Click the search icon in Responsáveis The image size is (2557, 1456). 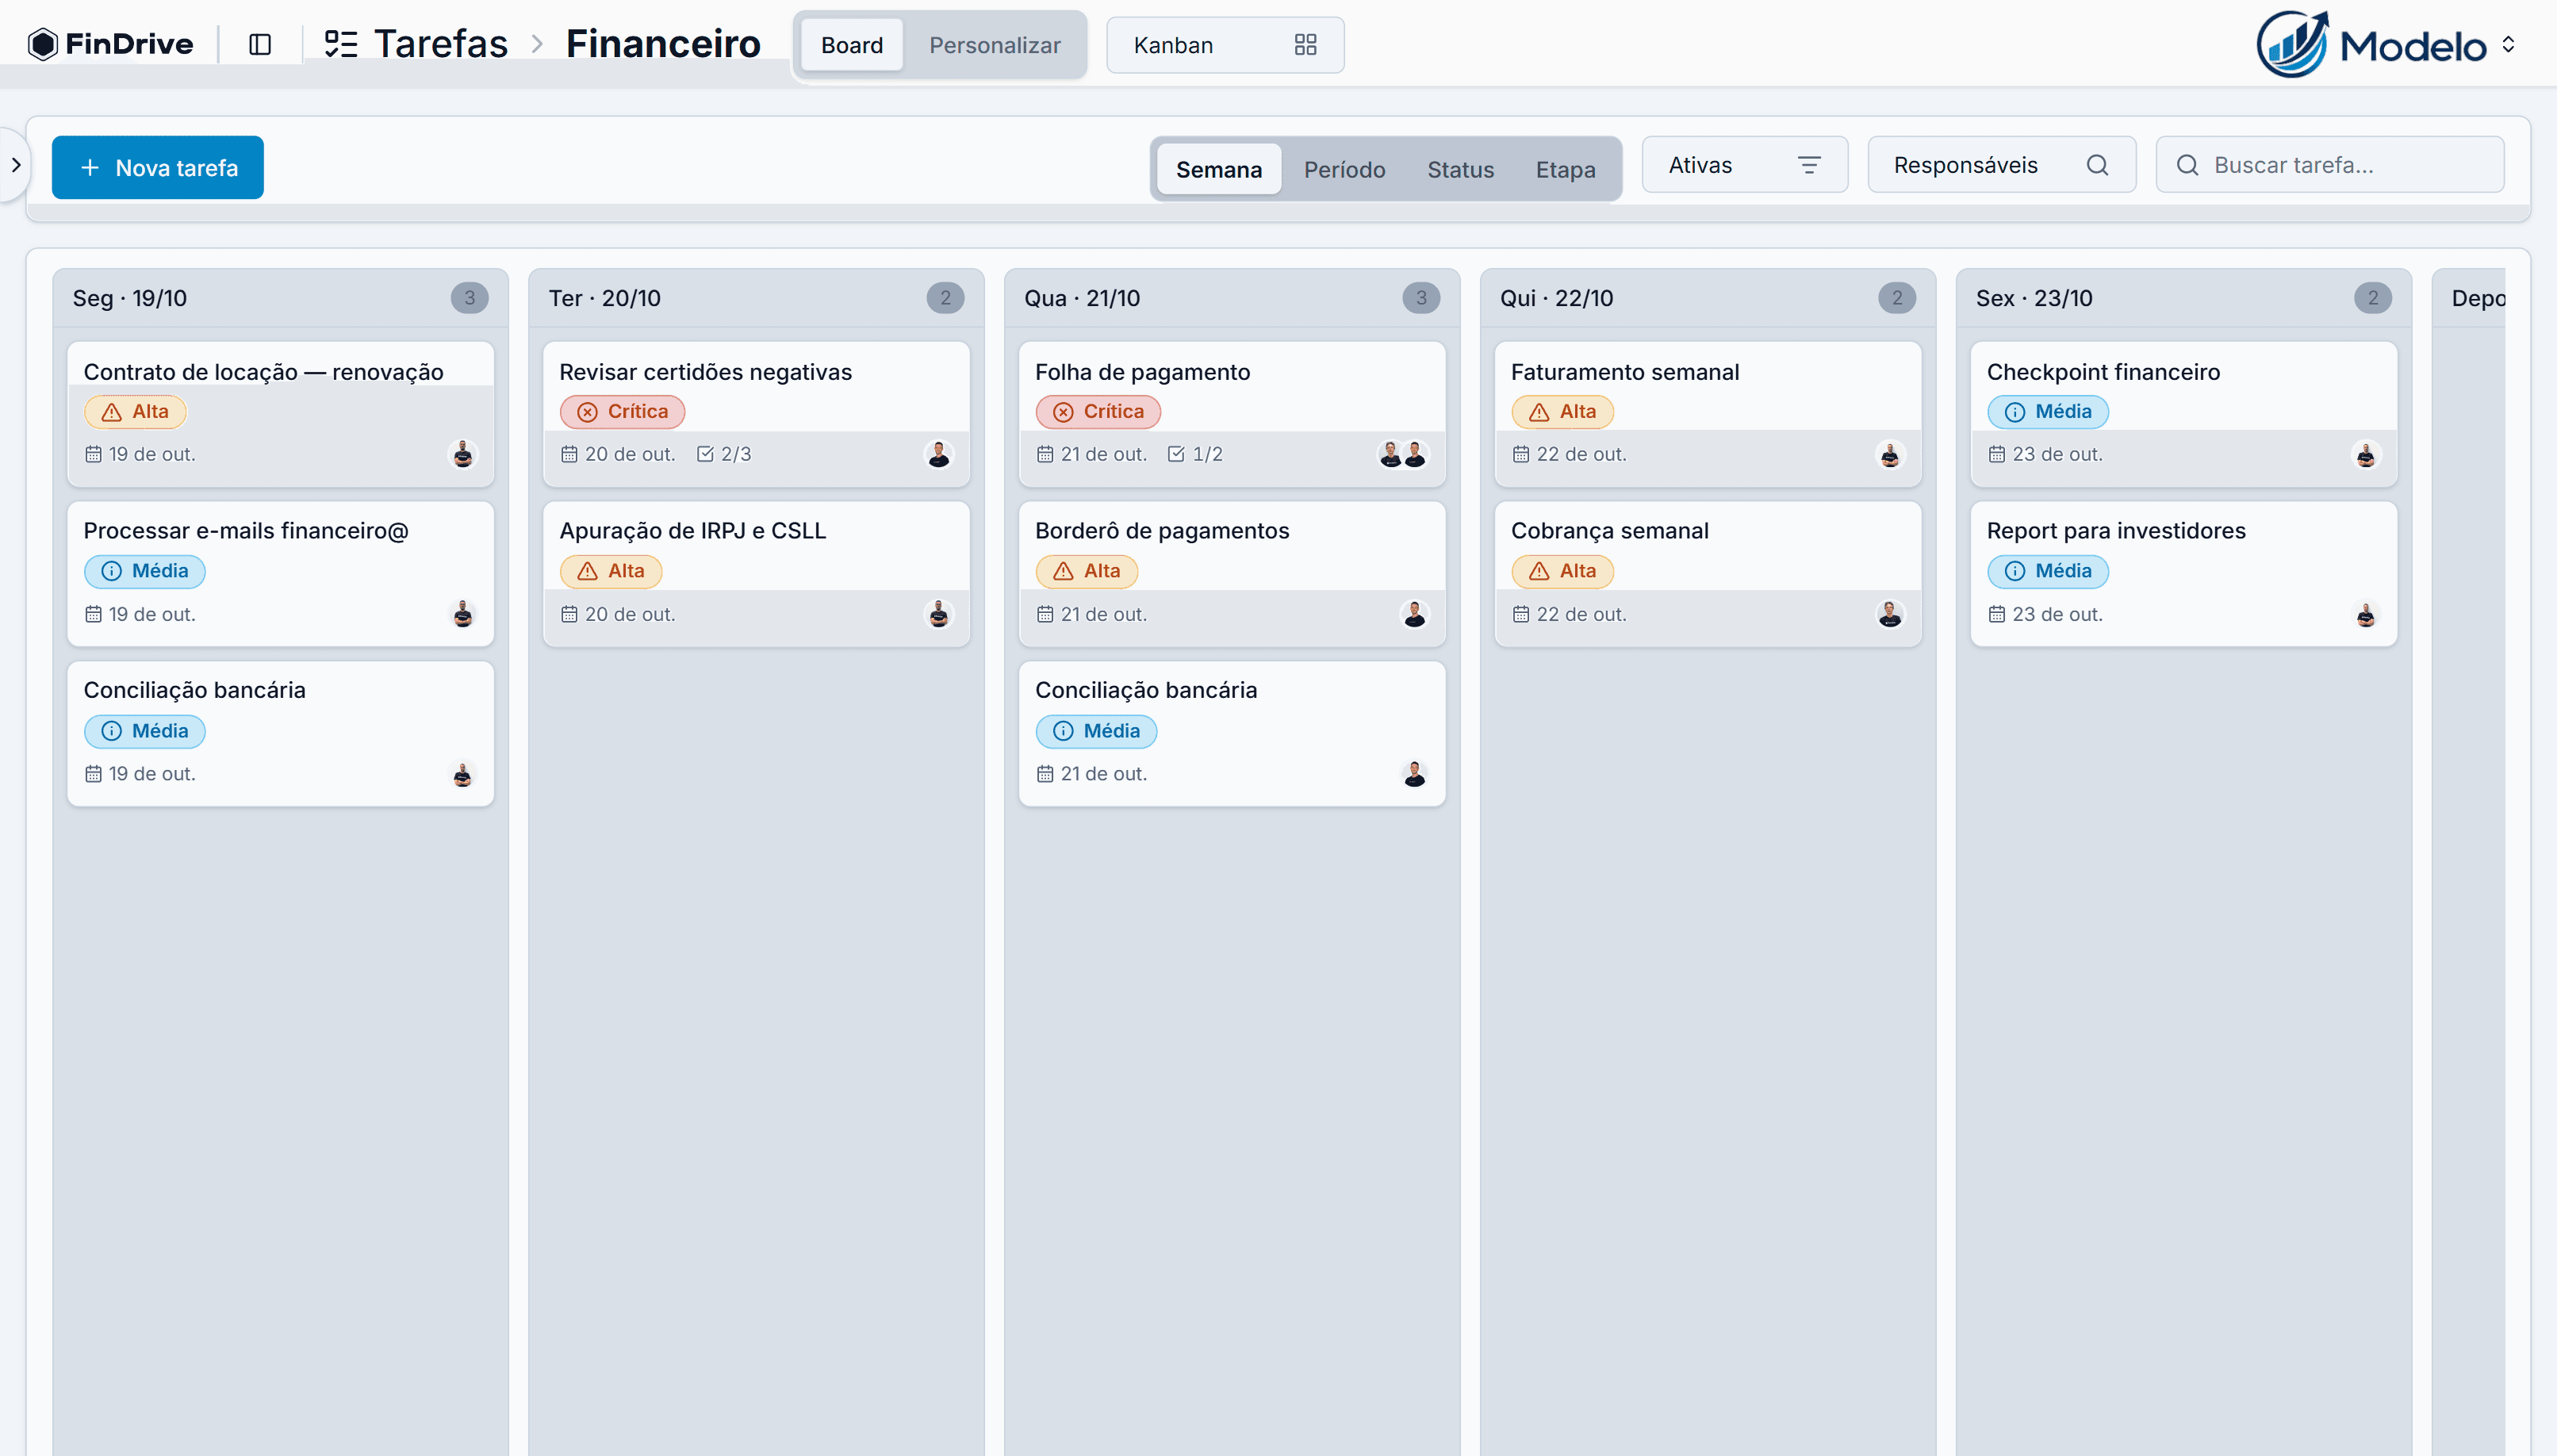tap(2097, 165)
